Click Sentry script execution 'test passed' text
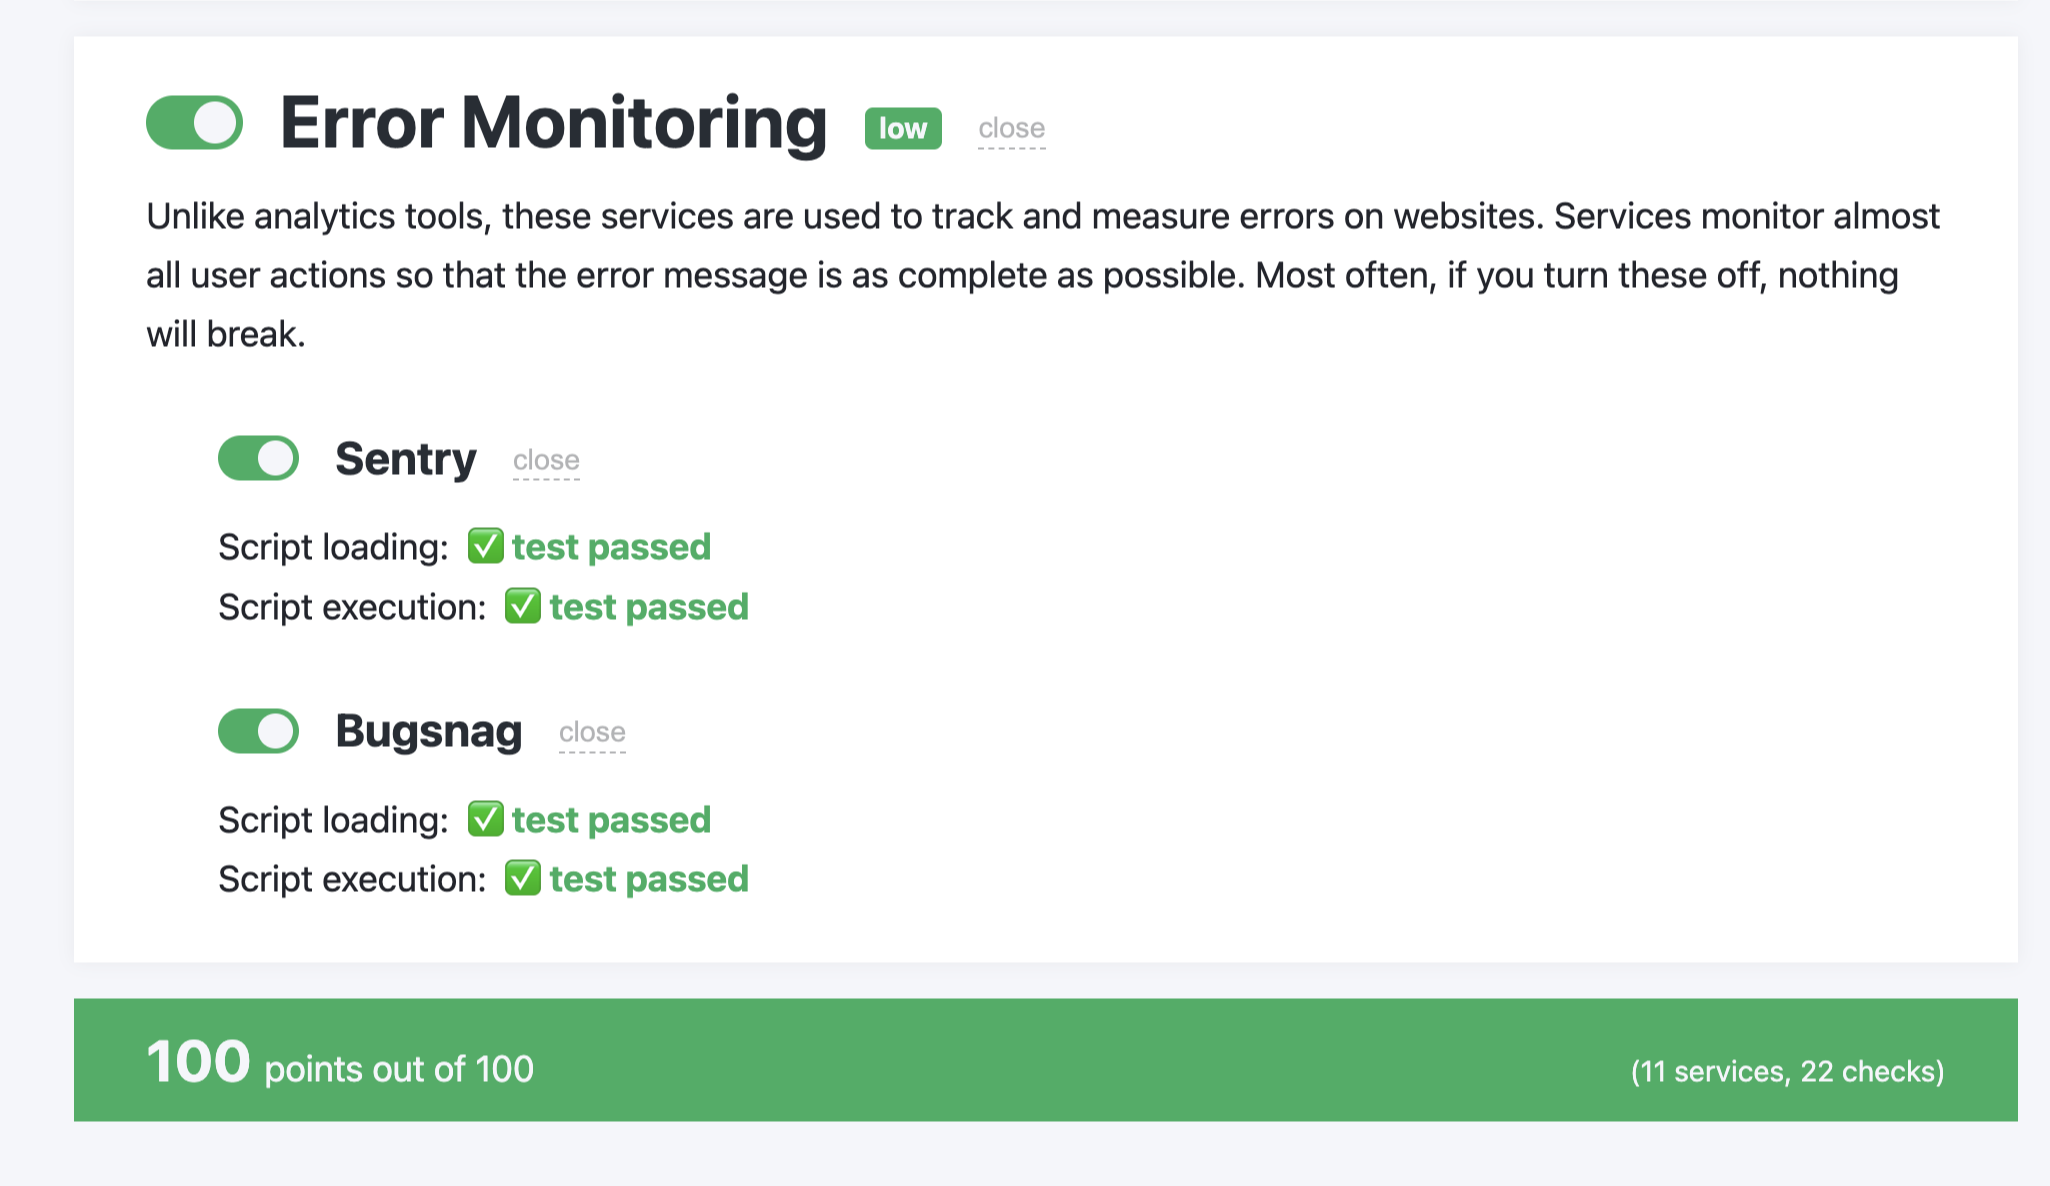The image size is (2050, 1186). [x=649, y=607]
